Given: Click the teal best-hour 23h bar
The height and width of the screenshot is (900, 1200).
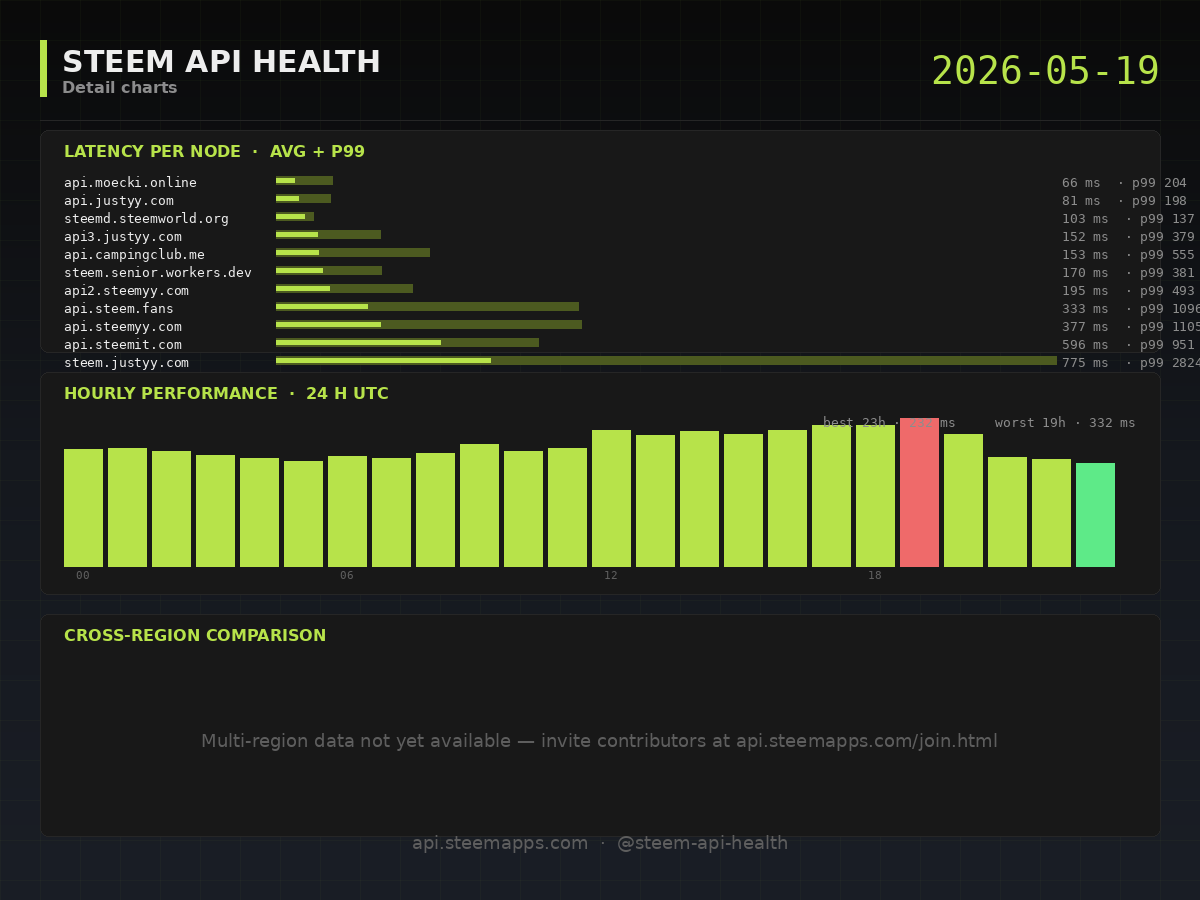Looking at the screenshot, I should pyautogui.click(x=1095, y=515).
